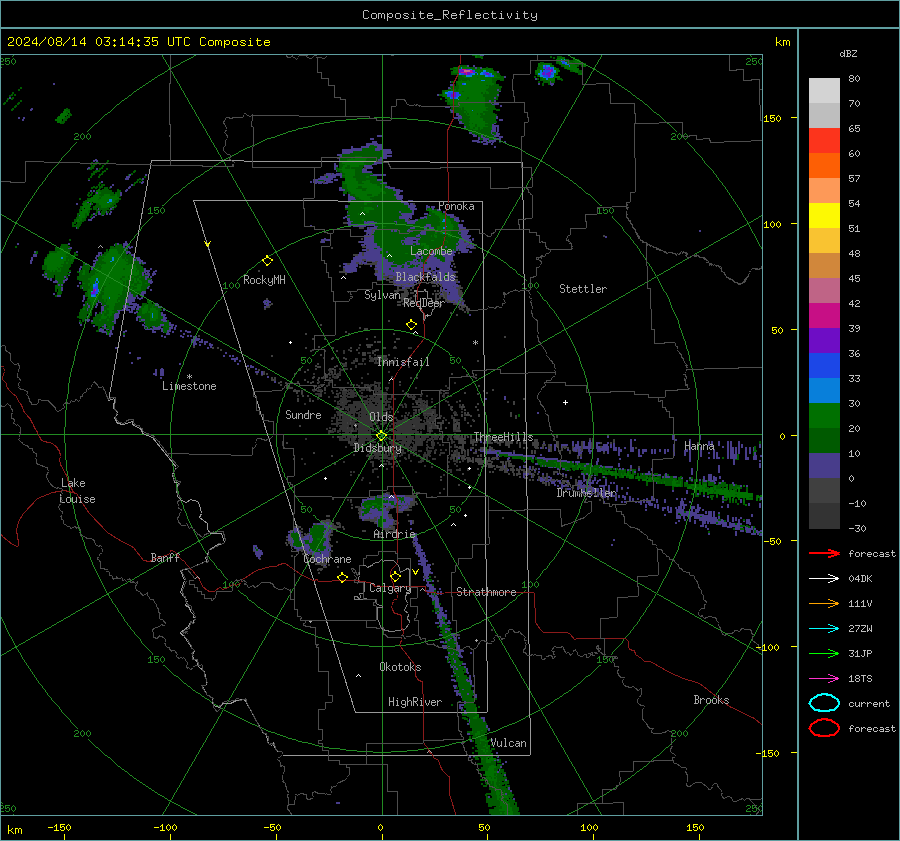Screen dimensions: 900x841
Task: Pick the bright yellow swatch on dBZ scale
Action: coord(824,216)
